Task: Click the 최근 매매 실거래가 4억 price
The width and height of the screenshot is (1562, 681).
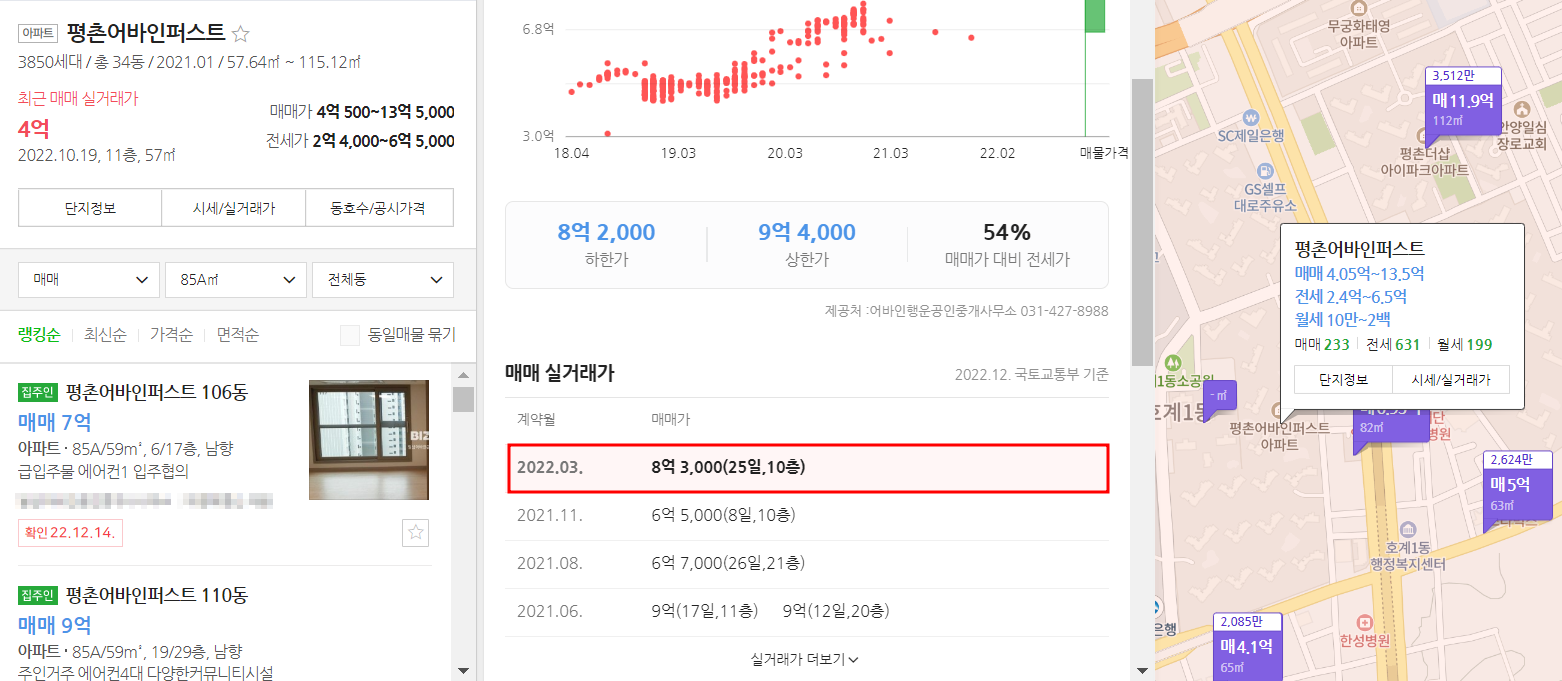Action: [x=33, y=129]
